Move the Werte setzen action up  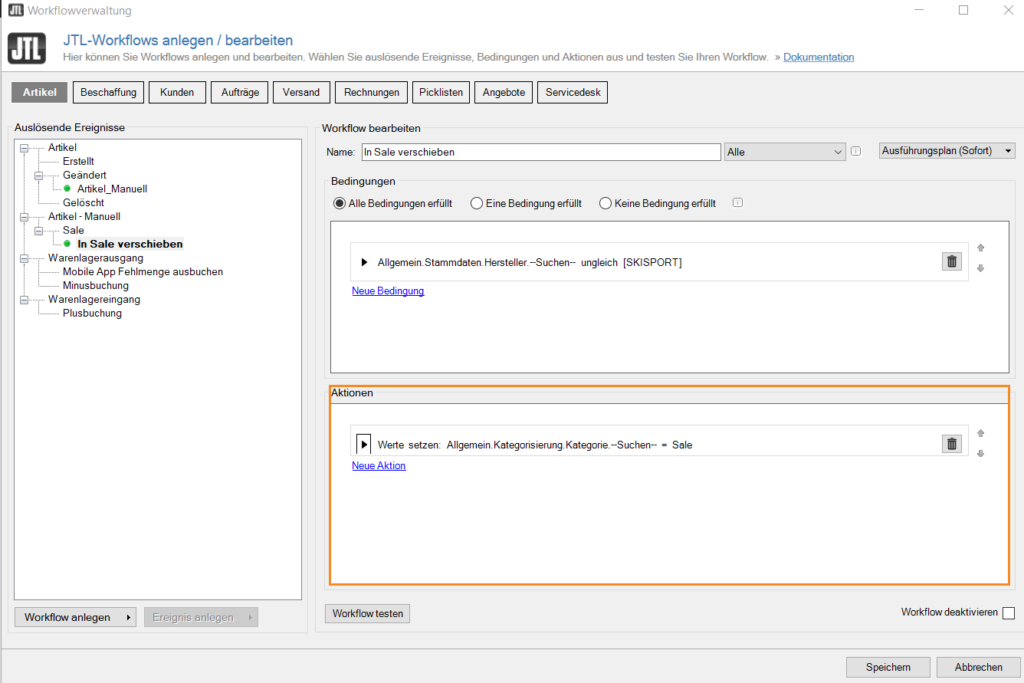click(981, 433)
